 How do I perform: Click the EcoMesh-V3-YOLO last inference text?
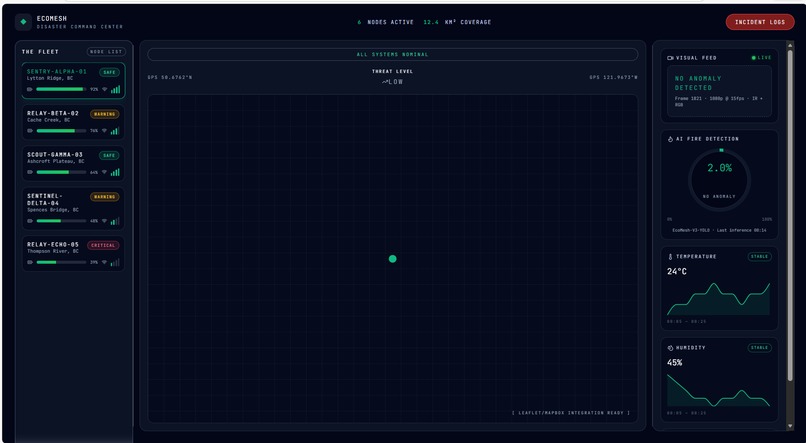point(719,230)
